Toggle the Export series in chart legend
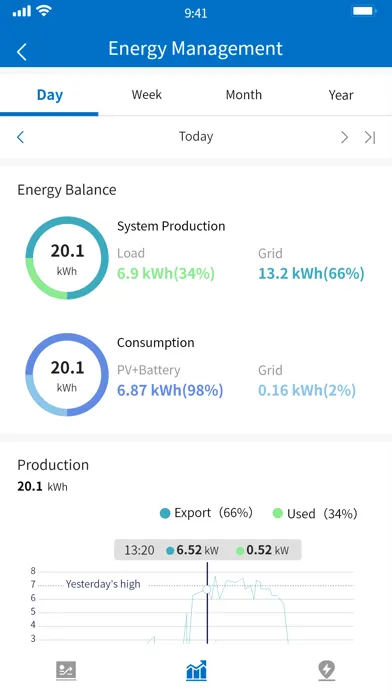Viewport: 392px width, 696px height. [x=206, y=513]
